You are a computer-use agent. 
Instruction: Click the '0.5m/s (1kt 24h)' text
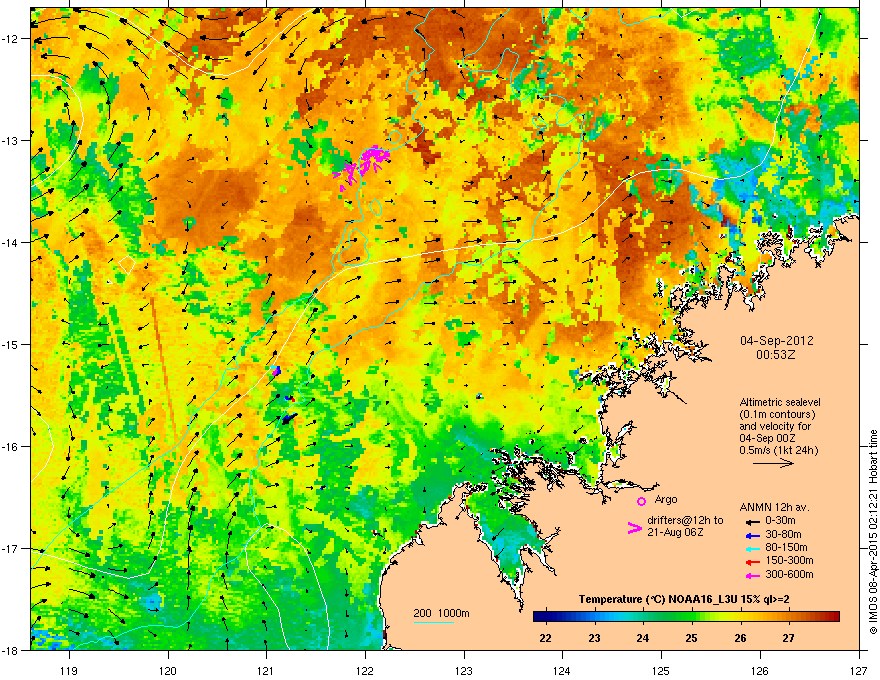point(778,450)
